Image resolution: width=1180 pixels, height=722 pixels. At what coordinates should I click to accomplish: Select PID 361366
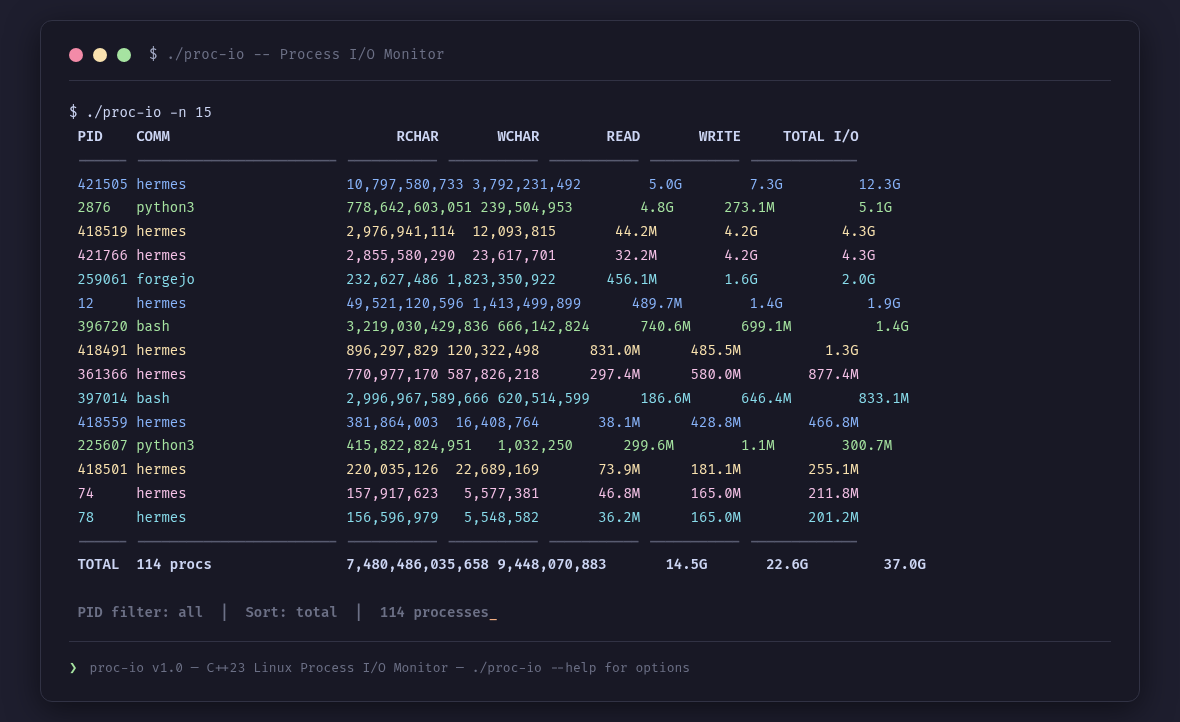[x=102, y=374]
